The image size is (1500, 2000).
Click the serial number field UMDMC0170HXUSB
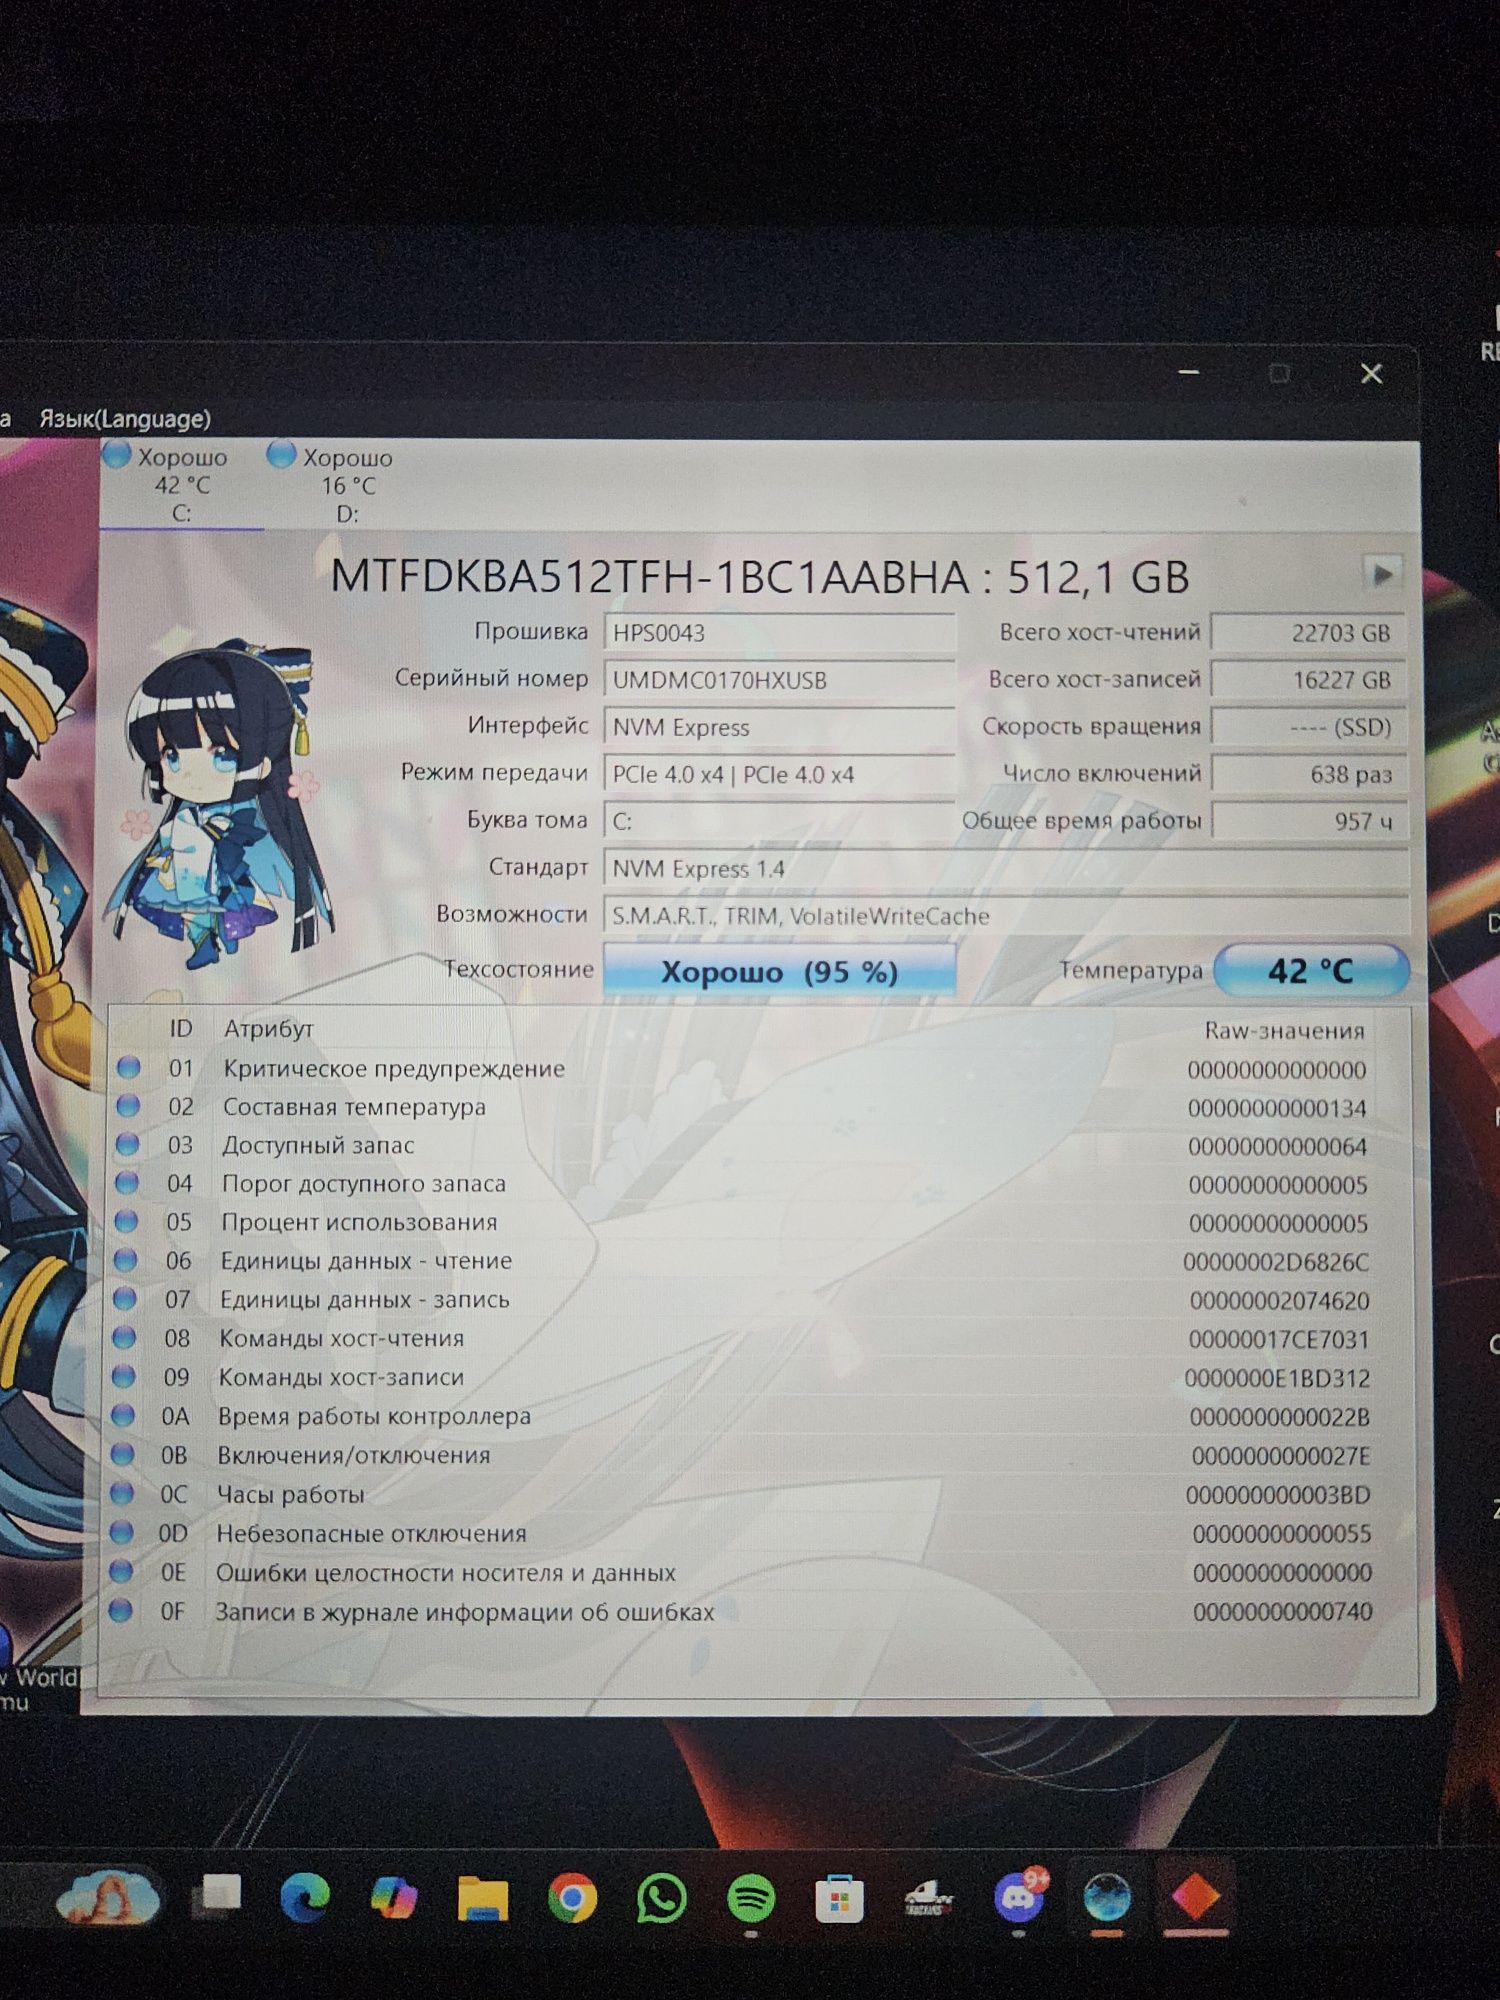[x=779, y=680]
